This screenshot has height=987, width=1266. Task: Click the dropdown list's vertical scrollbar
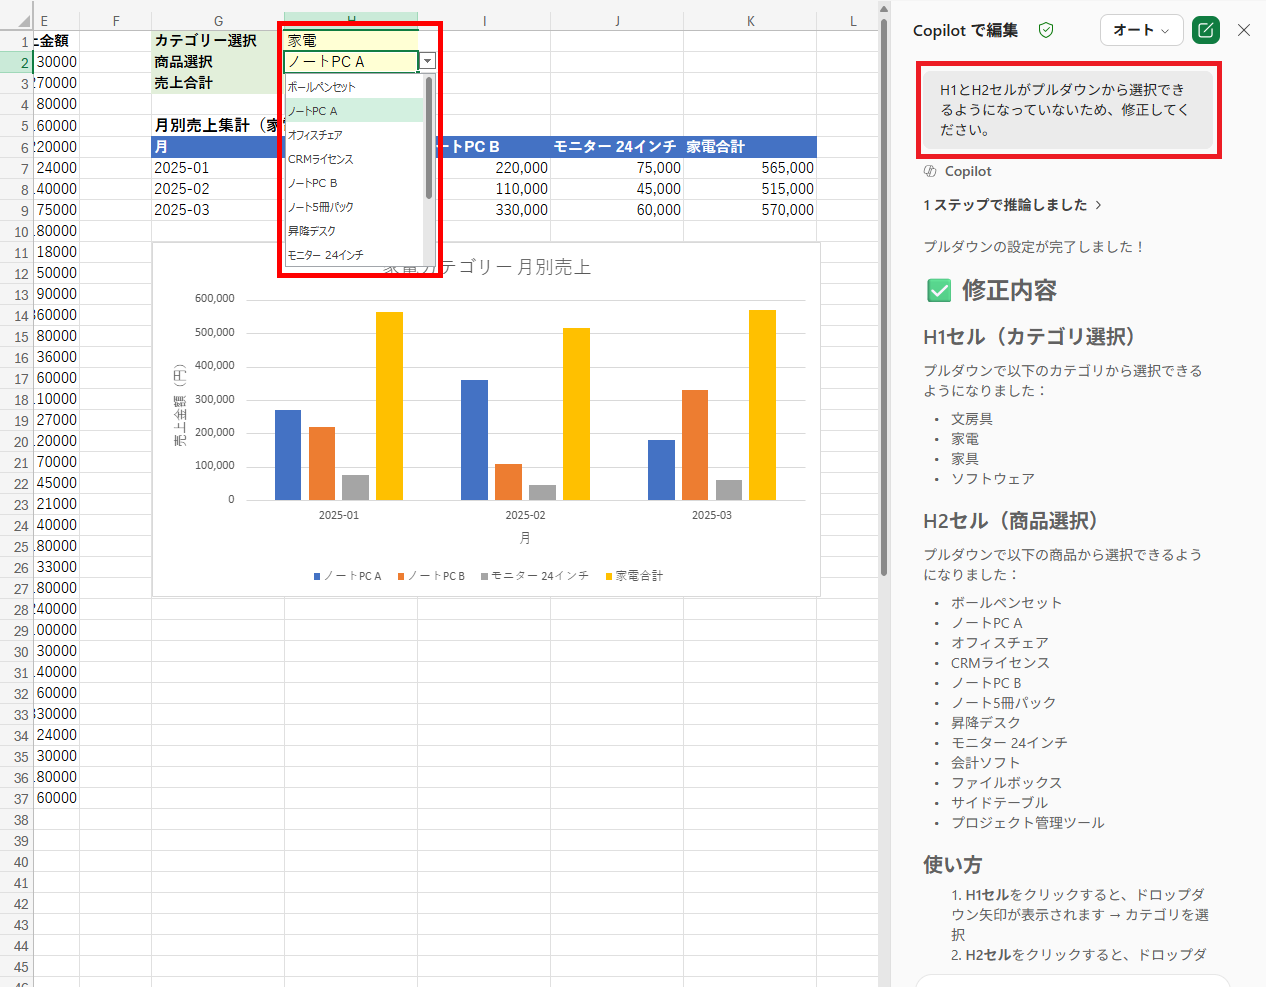[429, 140]
